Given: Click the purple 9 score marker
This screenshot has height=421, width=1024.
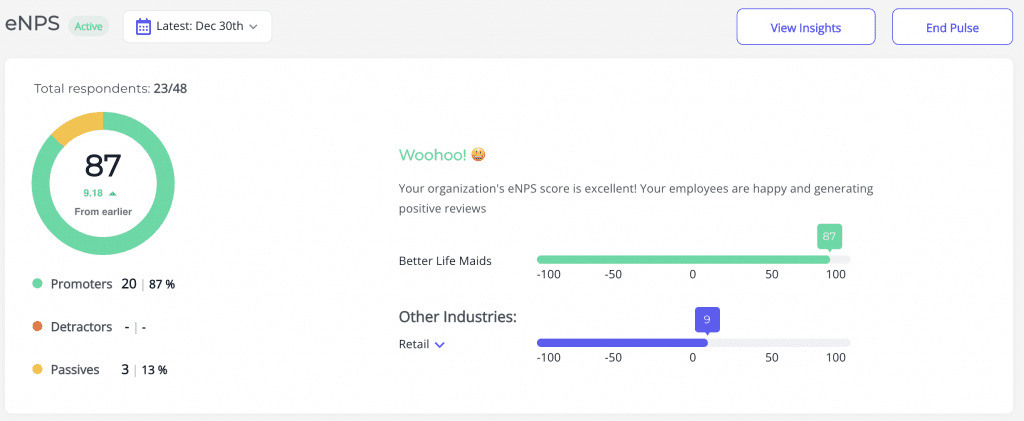Looking at the screenshot, I should click(x=707, y=320).
